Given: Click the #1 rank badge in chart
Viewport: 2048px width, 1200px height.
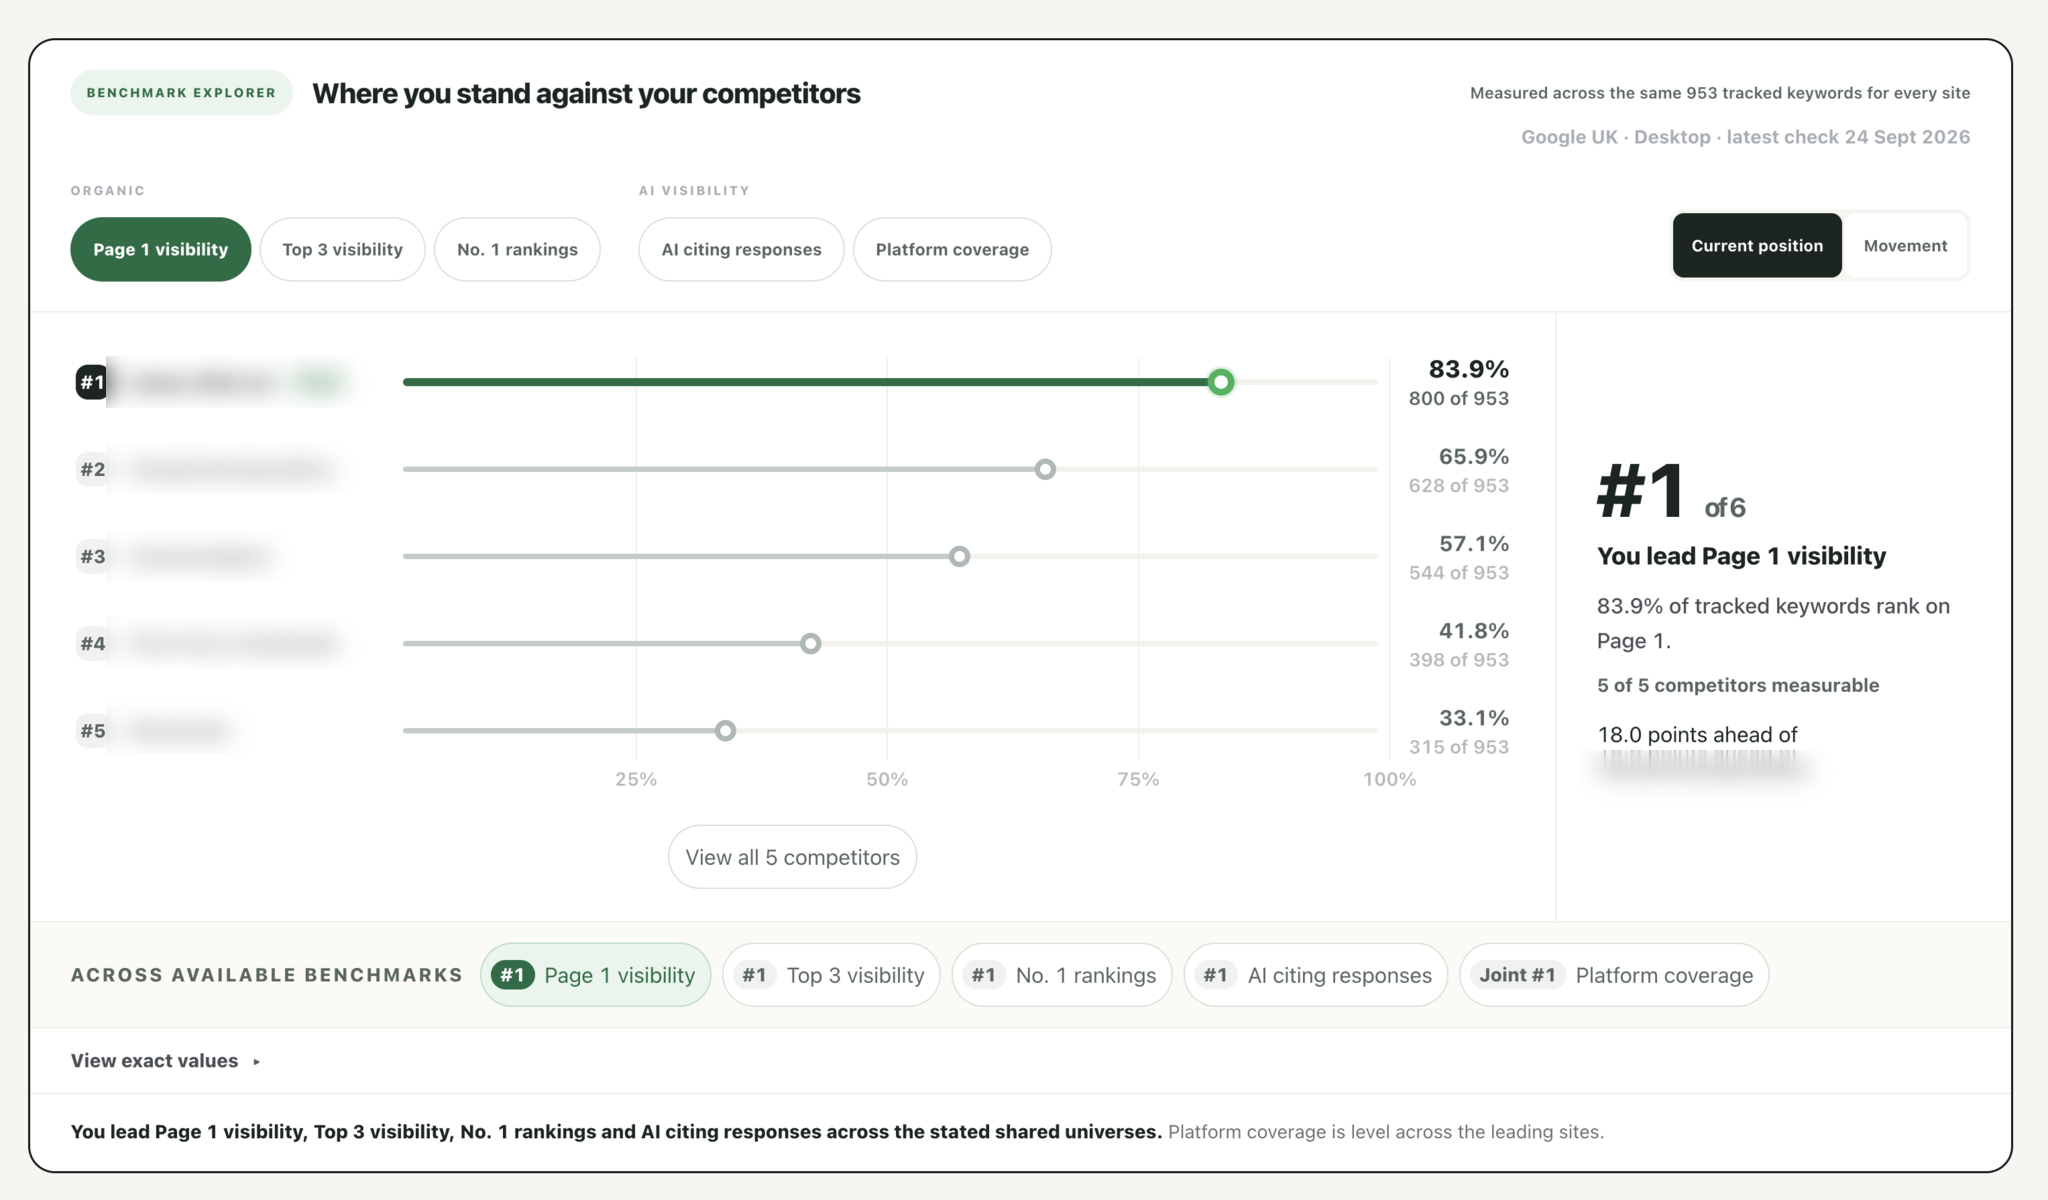Looking at the screenshot, I should click(92, 382).
